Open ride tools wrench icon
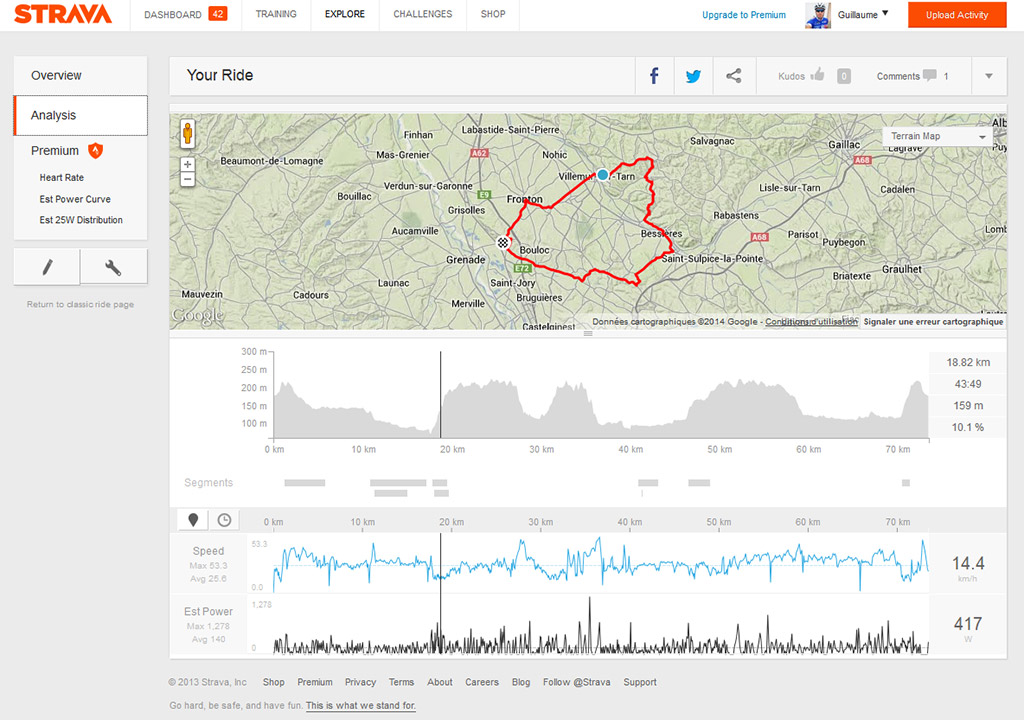 tap(114, 267)
